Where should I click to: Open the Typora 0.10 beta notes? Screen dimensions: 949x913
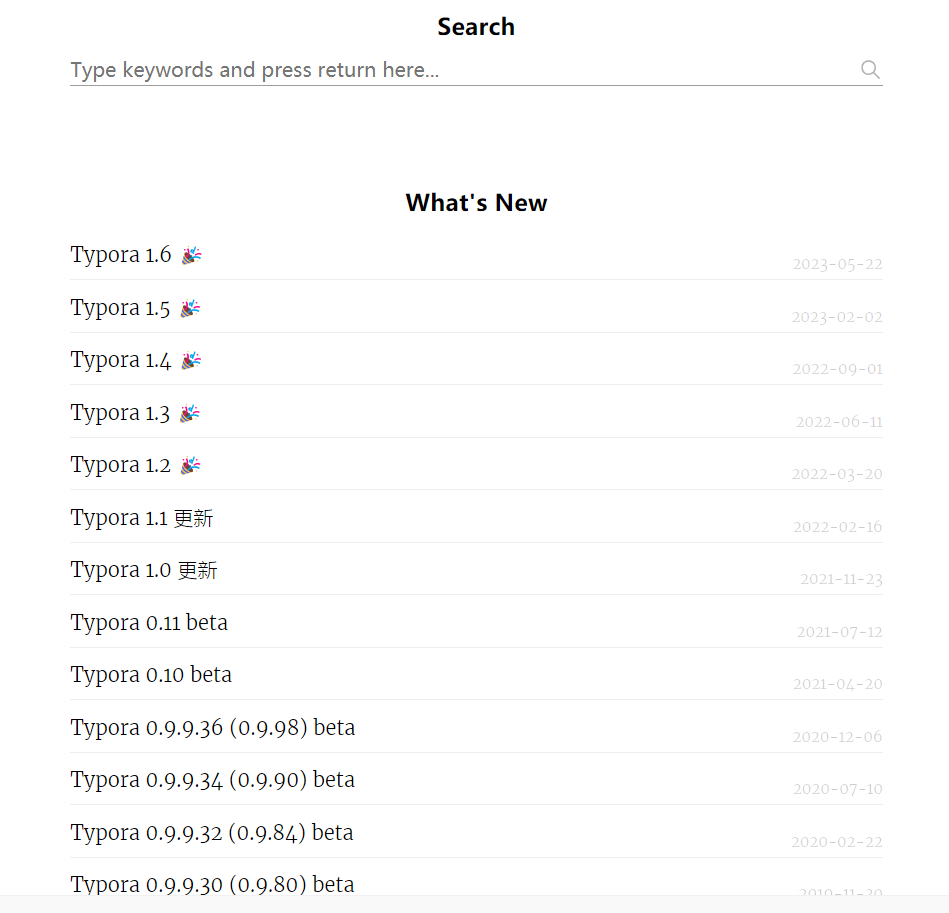(x=151, y=675)
